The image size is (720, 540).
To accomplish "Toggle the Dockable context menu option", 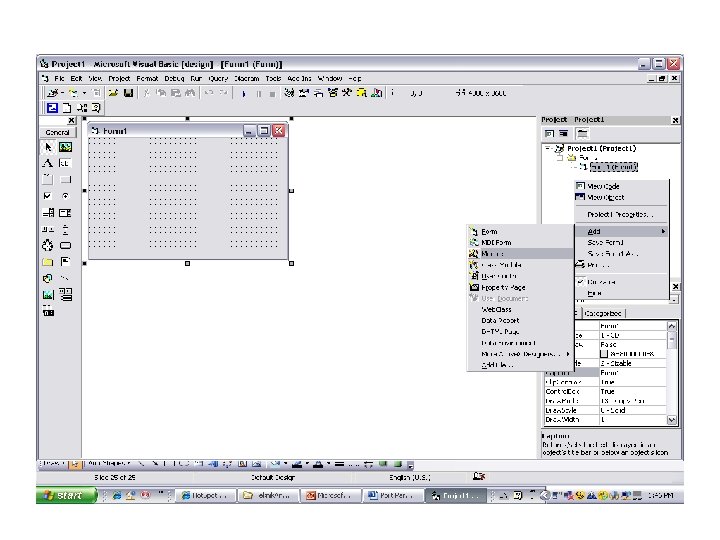I will tap(601, 282).
